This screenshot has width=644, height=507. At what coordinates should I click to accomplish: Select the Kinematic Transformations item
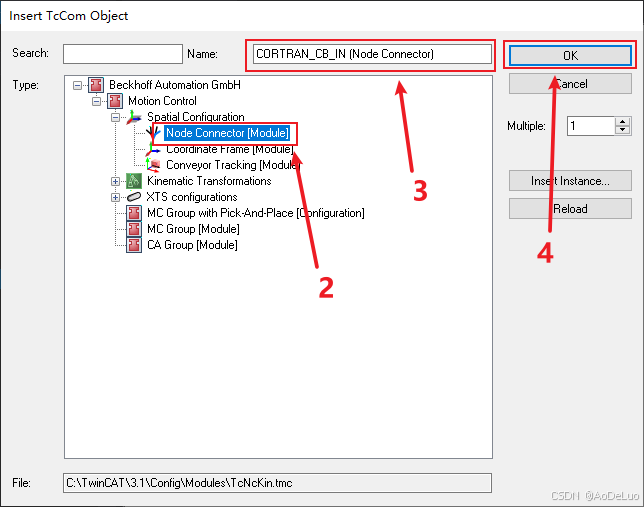[x=209, y=181]
